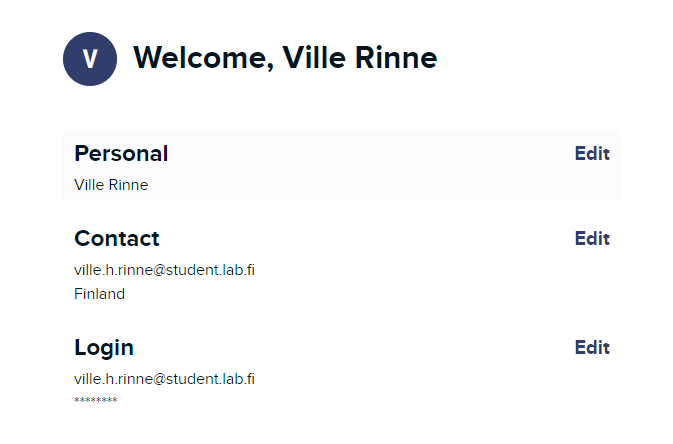Click the Contact section heading
Image resolution: width=673 pixels, height=444 pixels.
[117, 239]
